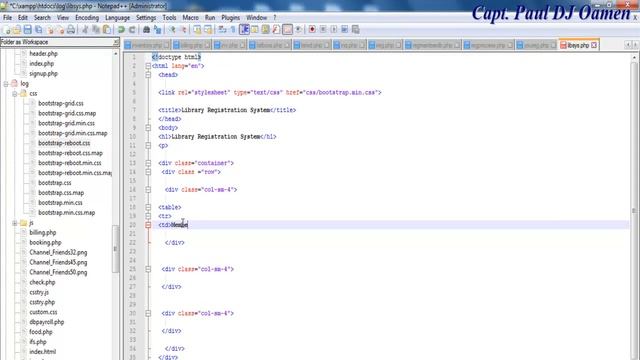This screenshot has width=640, height=360.
Task: Click the Document Map toolbar icon
Action: 265,29
